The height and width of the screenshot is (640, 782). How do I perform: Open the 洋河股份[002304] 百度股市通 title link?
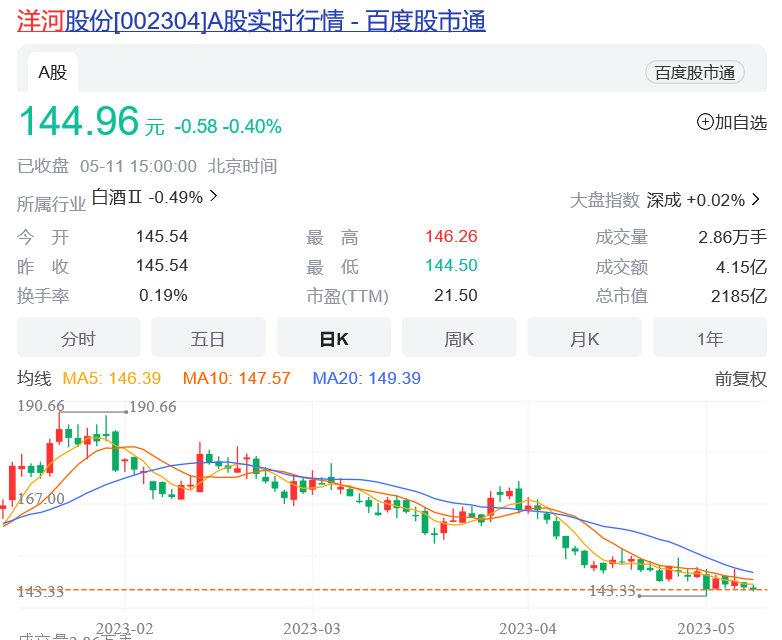[251, 21]
